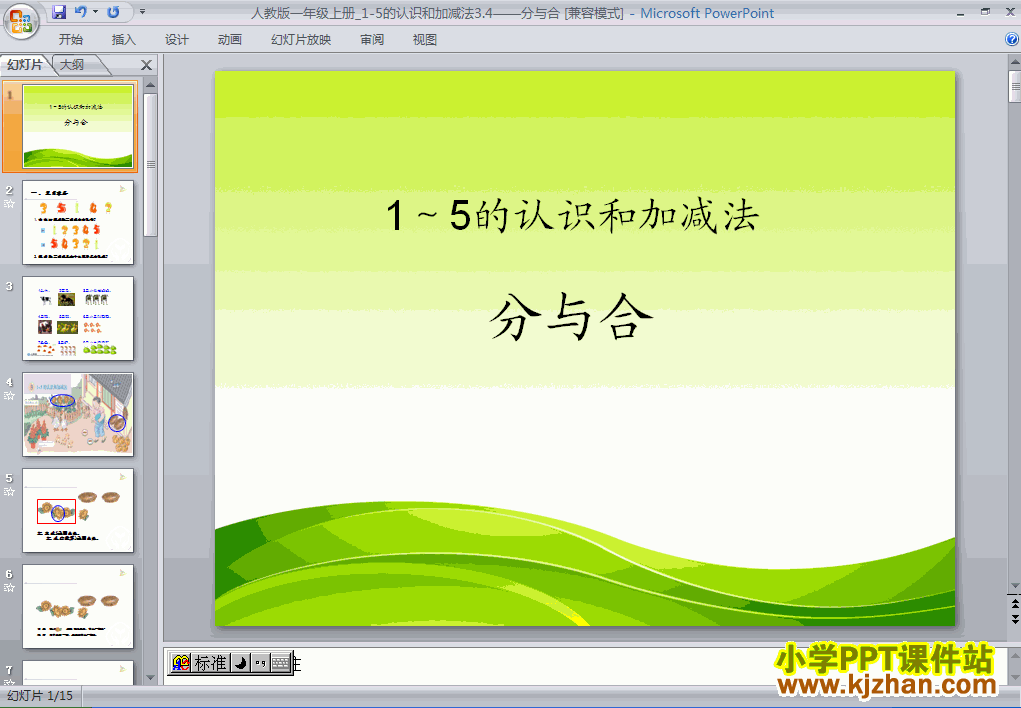Open the IME soft keyboard icon

coord(281,663)
